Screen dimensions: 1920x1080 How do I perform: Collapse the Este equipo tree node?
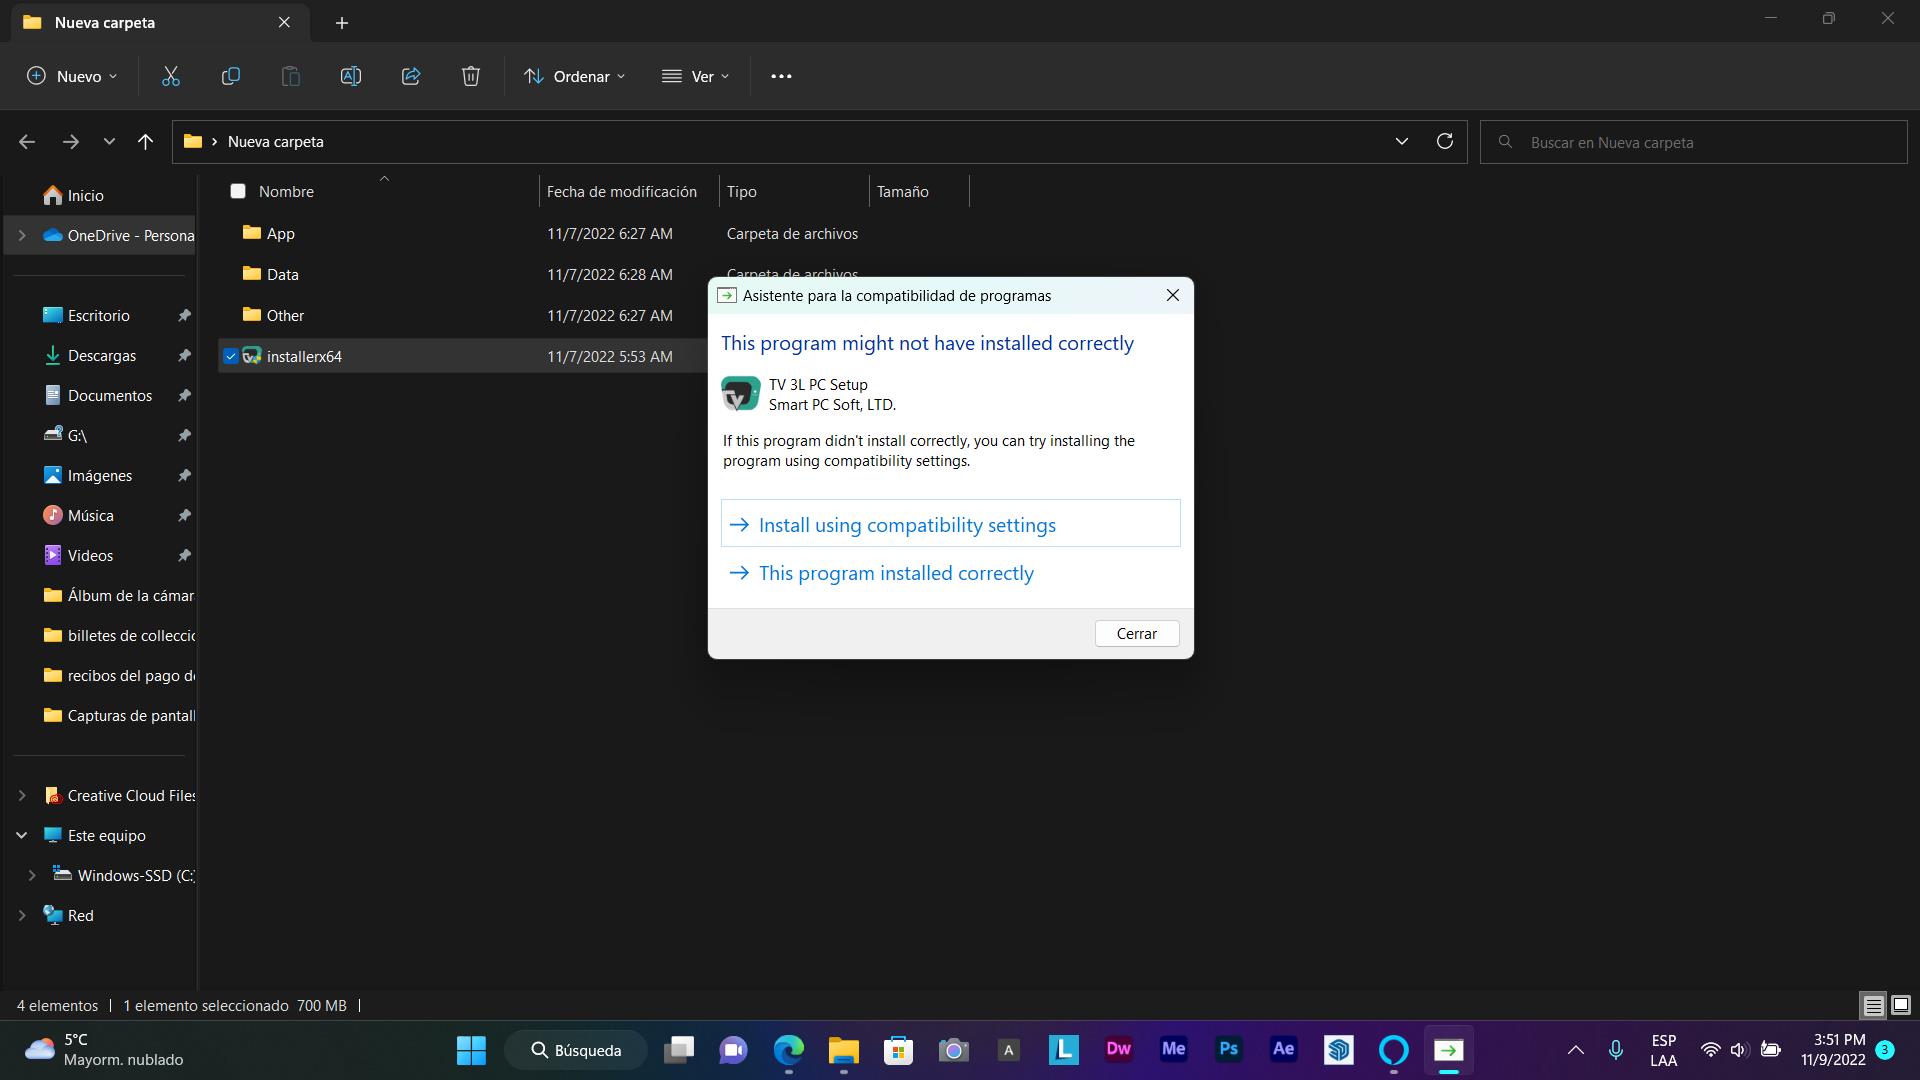(22, 835)
